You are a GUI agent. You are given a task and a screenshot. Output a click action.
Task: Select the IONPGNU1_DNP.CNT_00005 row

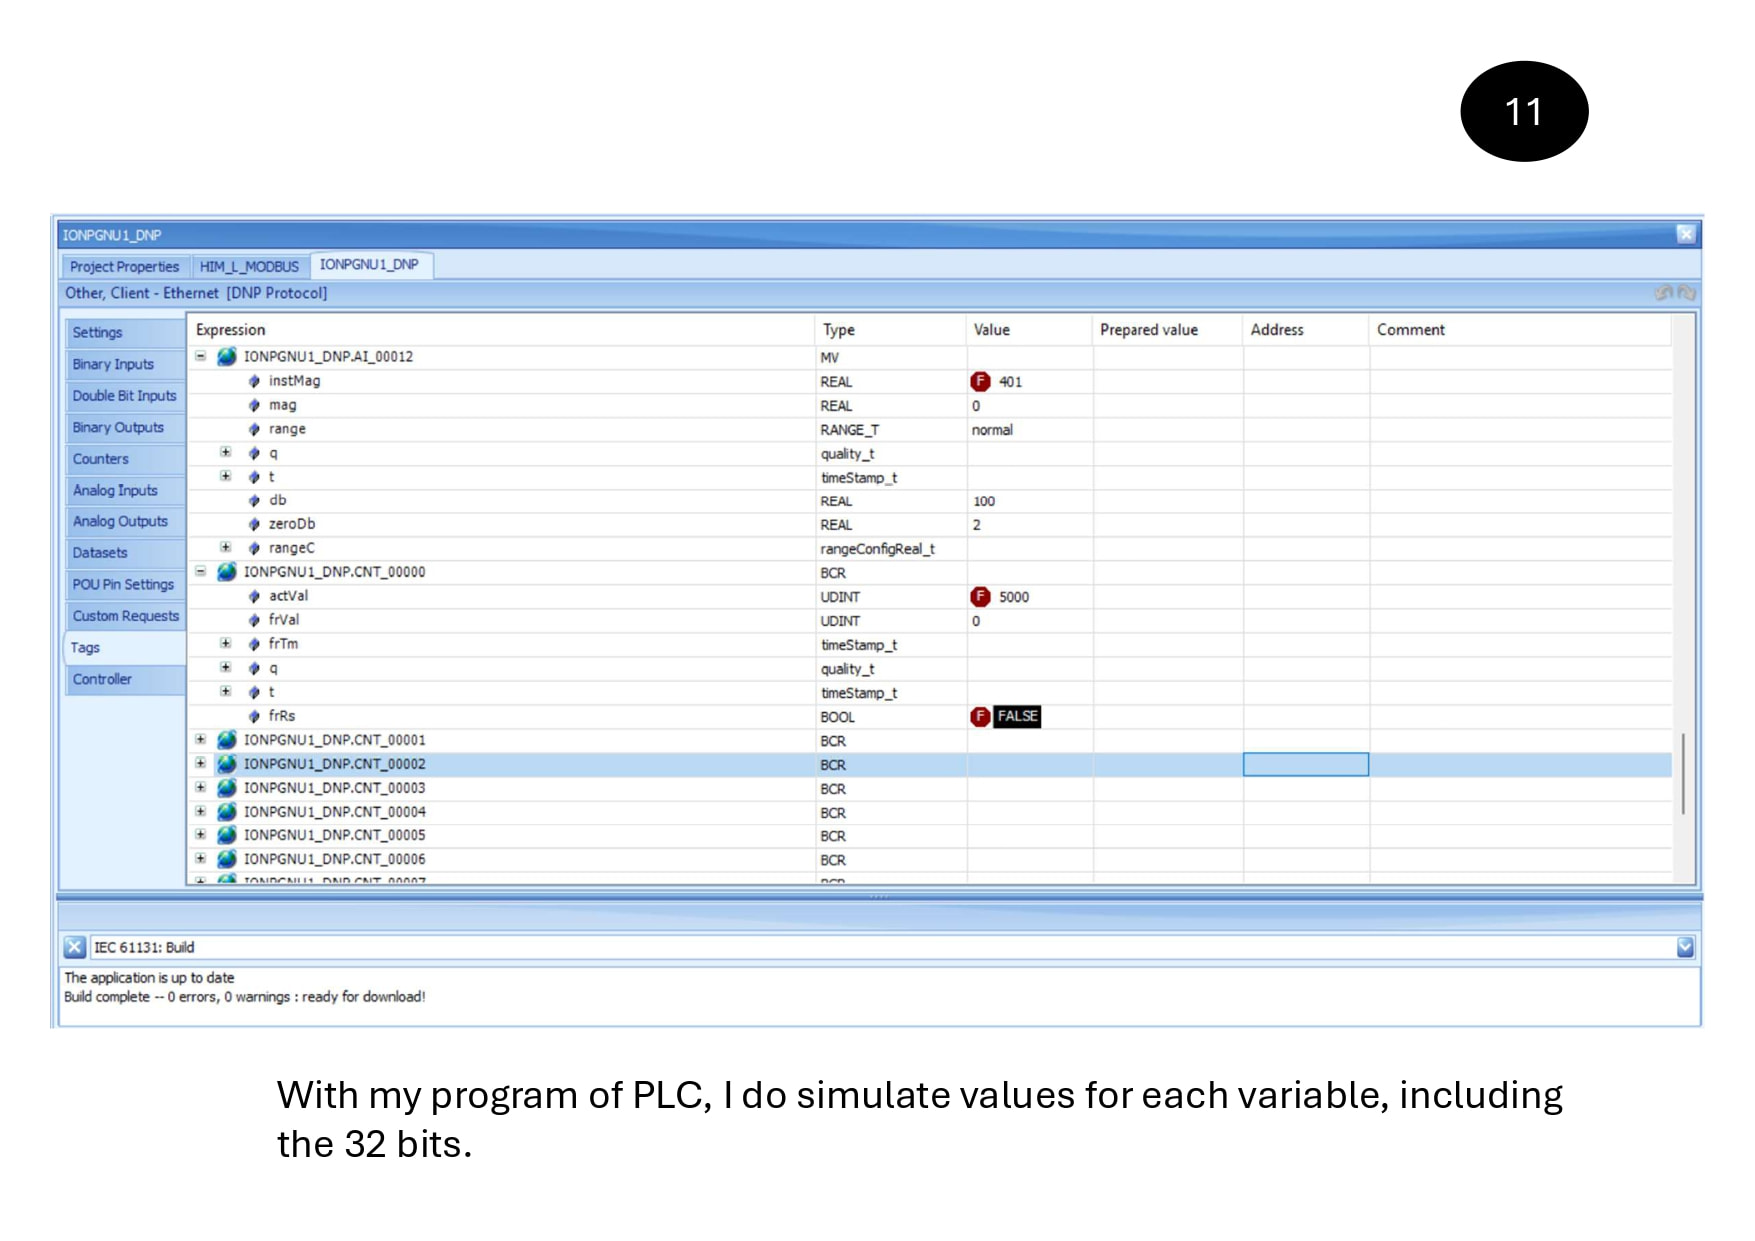click(x=334, y=836)
